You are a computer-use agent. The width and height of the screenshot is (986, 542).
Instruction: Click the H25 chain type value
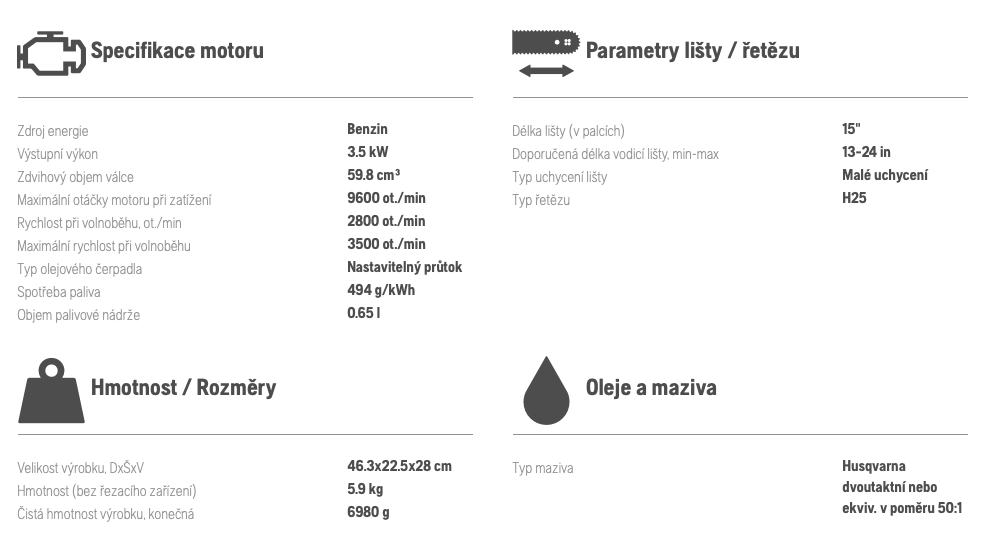[x=854, y=197]
